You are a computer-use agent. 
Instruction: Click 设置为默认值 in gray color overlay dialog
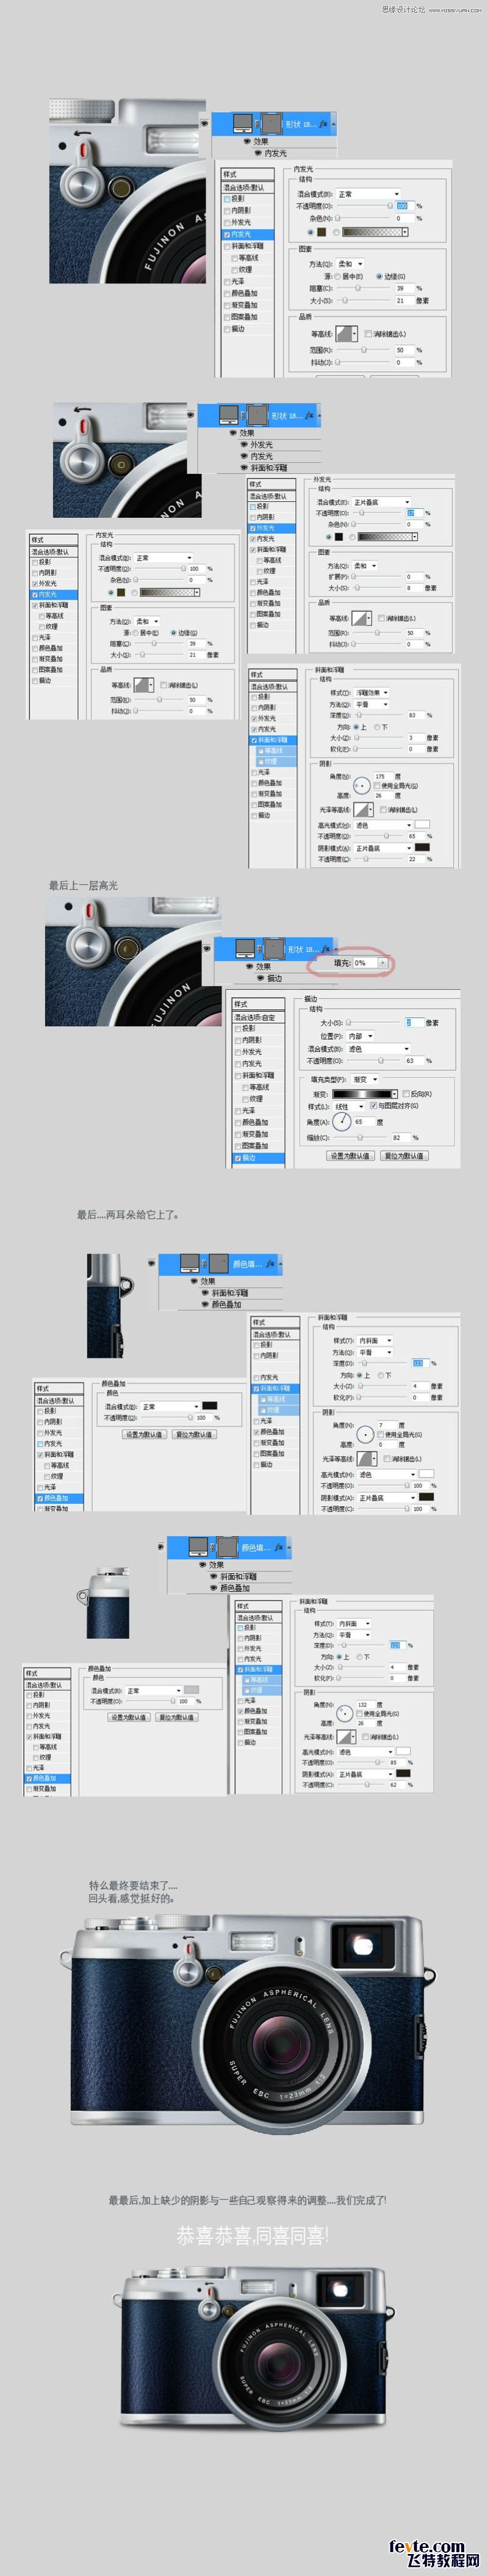[129, 1717]
